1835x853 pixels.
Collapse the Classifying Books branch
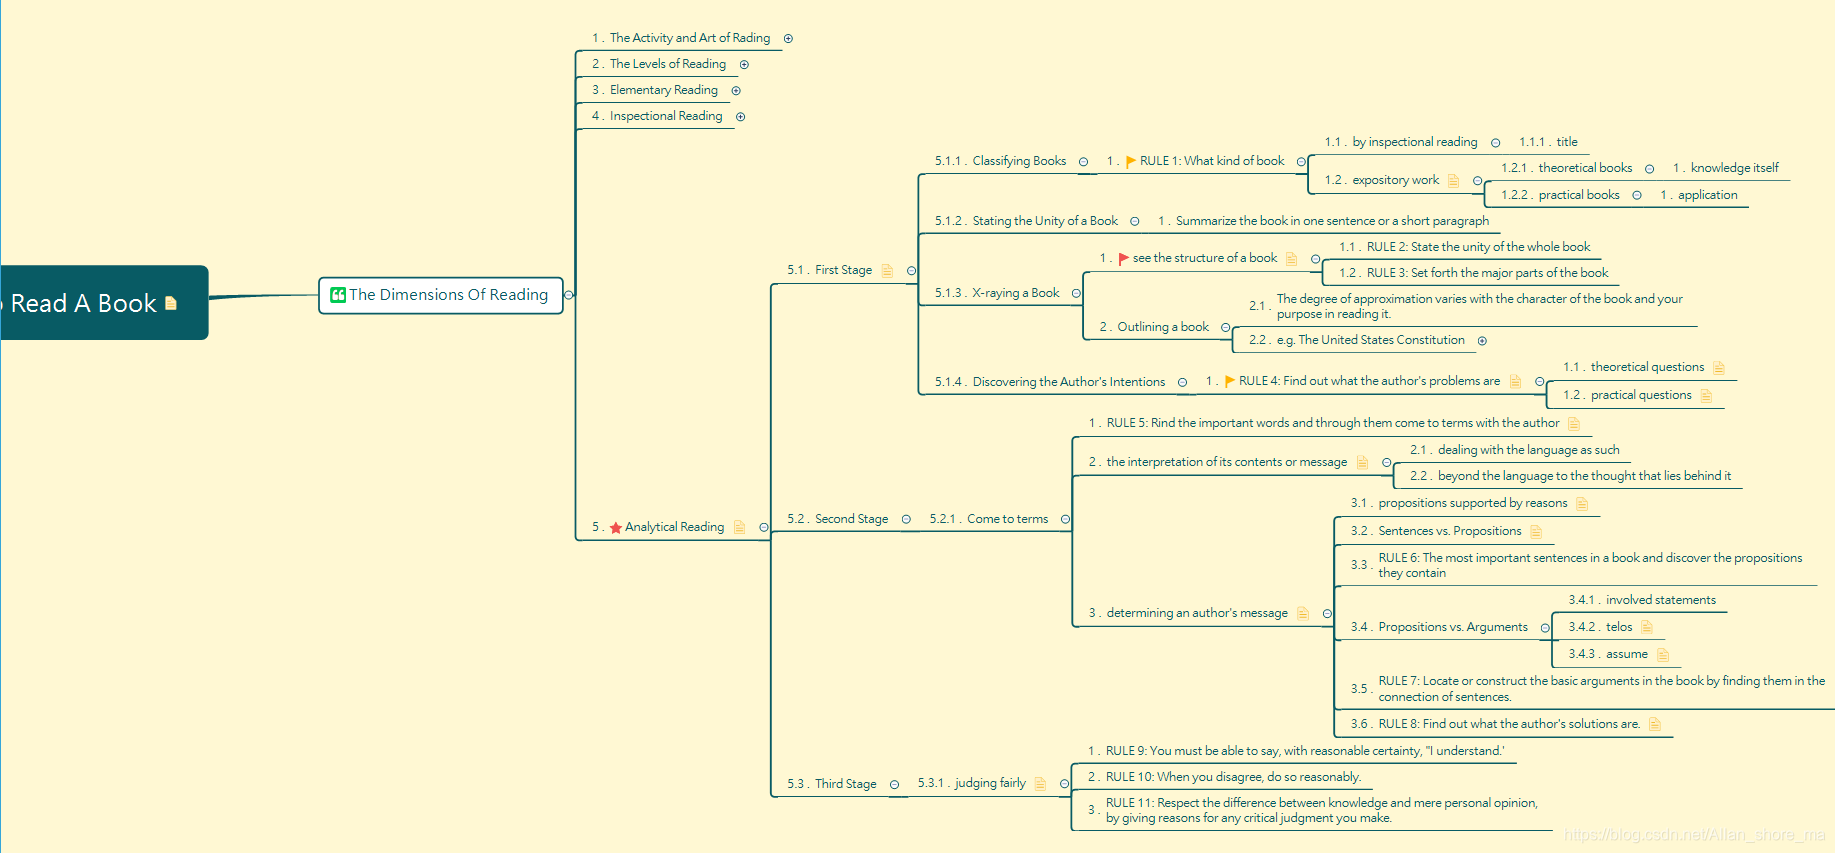click(x=1083, y=162)
